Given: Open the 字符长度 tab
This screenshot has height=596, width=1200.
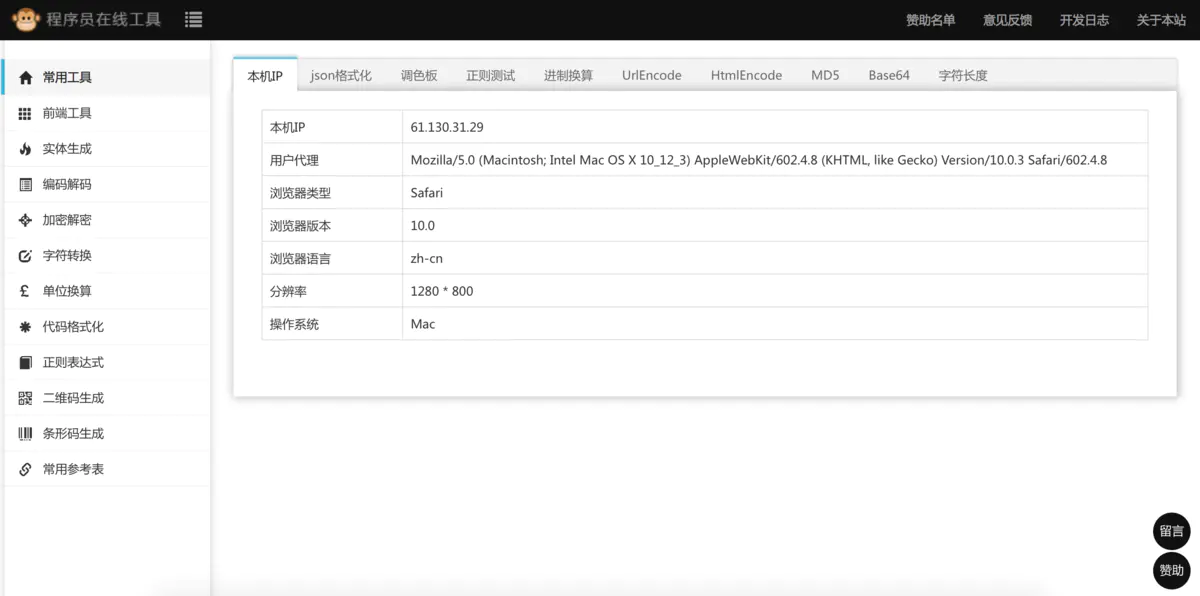Looking at the screenshot, I should point(963,75).
